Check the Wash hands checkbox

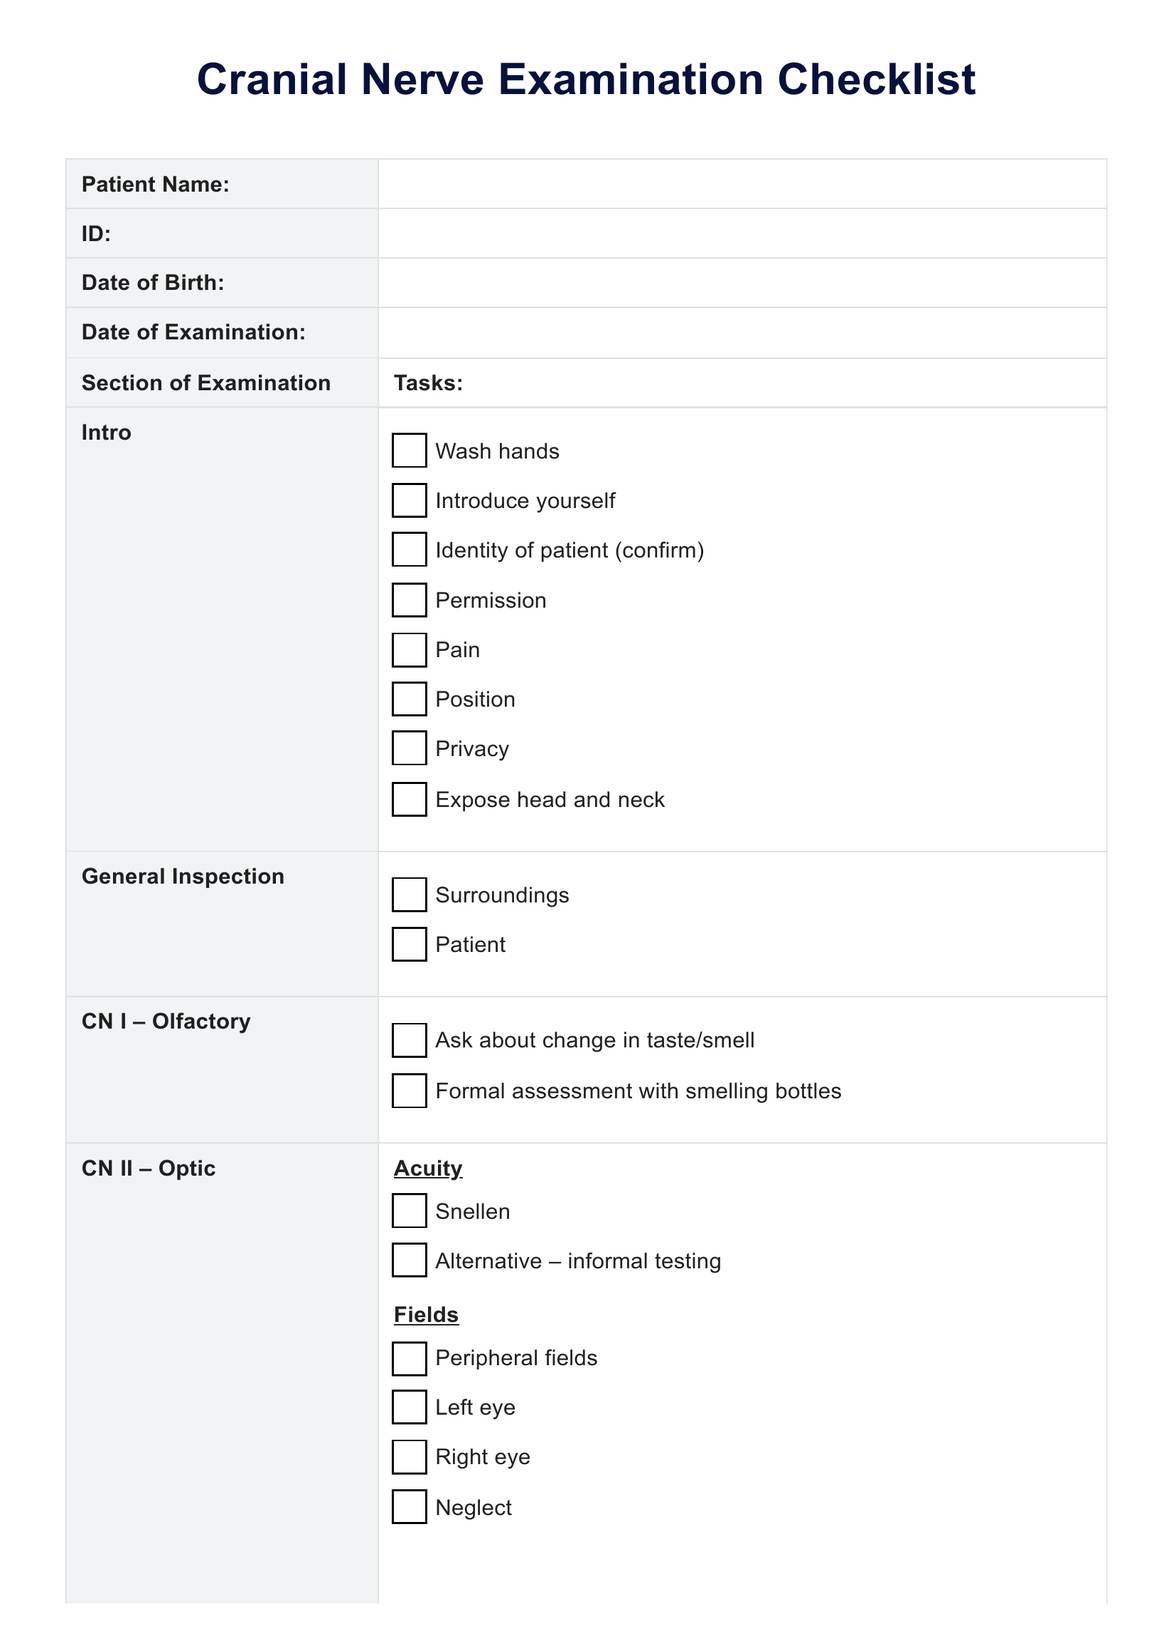409,451
